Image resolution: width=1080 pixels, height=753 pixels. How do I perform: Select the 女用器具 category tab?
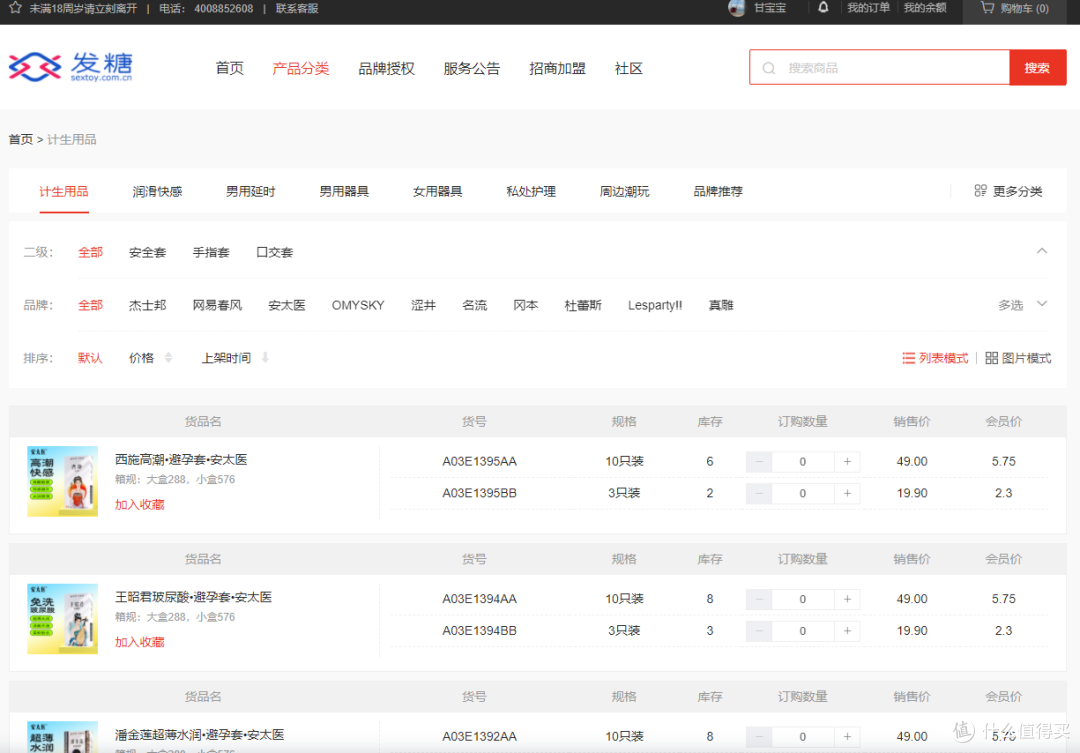437,192
